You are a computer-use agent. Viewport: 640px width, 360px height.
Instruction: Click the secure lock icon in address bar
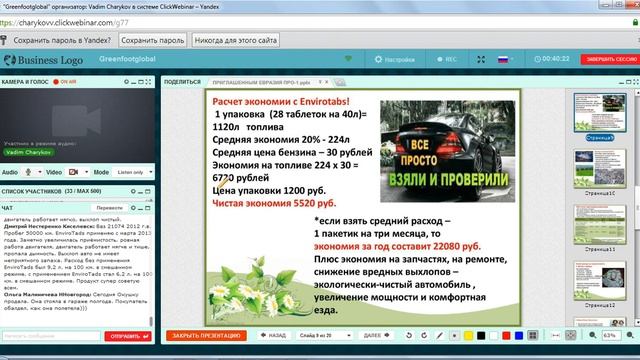[635, 22]
